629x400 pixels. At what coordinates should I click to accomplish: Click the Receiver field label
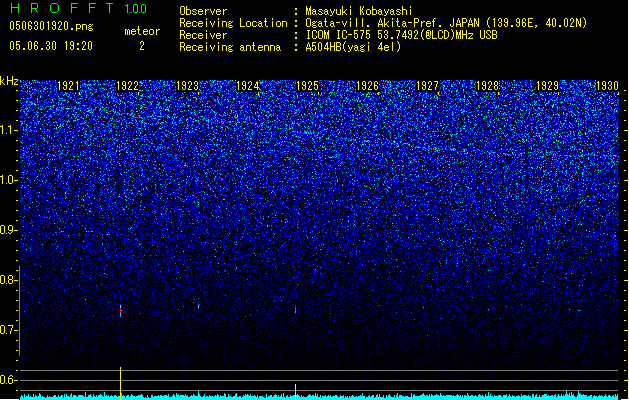[203, 35]
